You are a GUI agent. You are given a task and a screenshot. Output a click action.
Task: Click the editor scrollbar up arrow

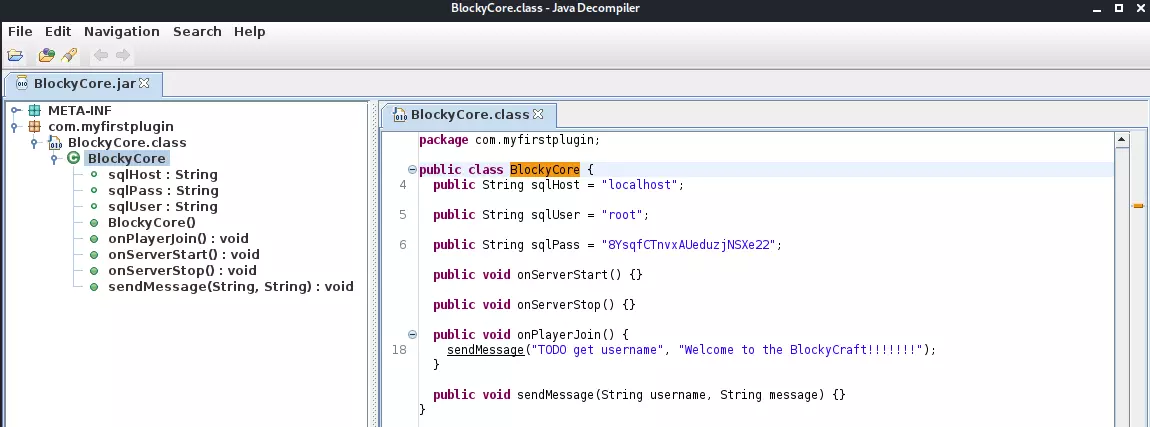coord(1122,140)
